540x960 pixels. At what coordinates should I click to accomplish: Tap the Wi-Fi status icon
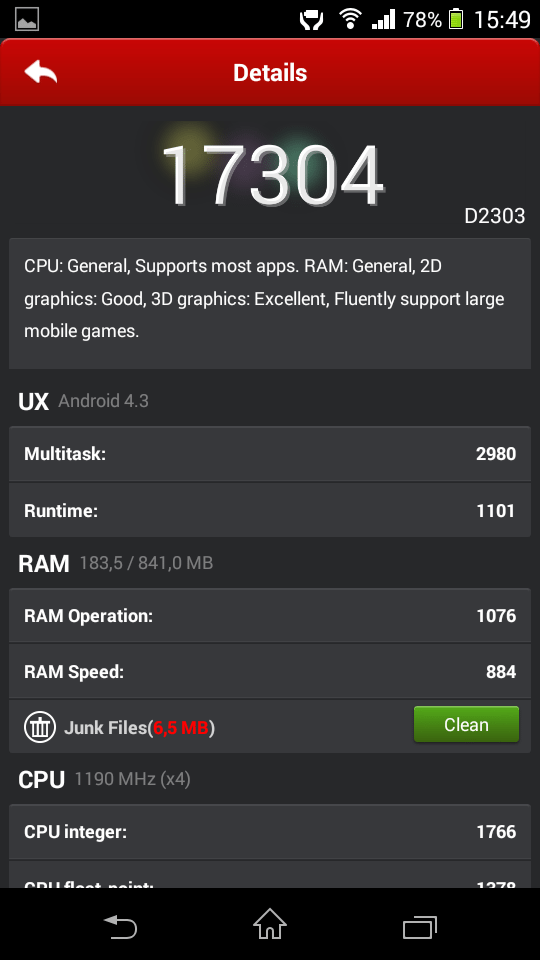pos(350,19)
